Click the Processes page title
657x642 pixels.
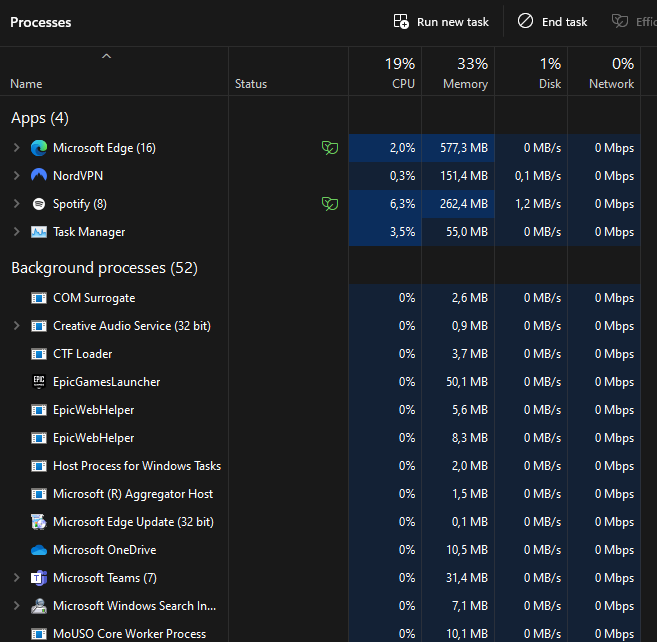tap(41, 22)
